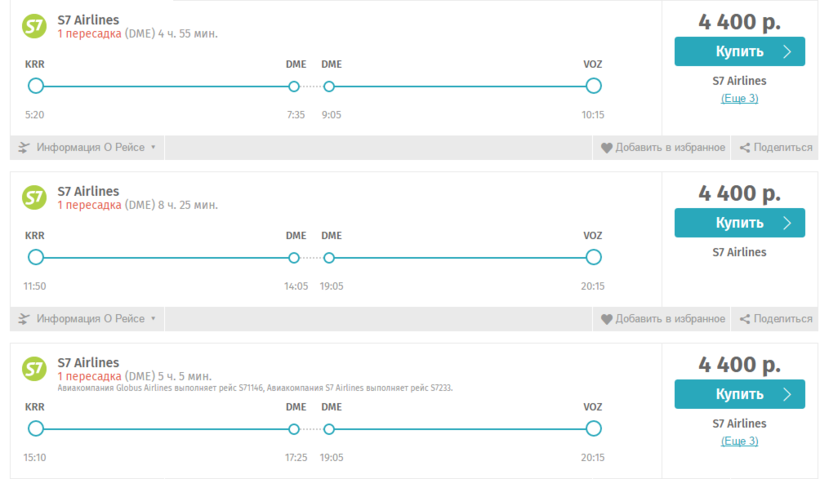
Task: Click KRR departure point on first route
Action: (36, 86)
